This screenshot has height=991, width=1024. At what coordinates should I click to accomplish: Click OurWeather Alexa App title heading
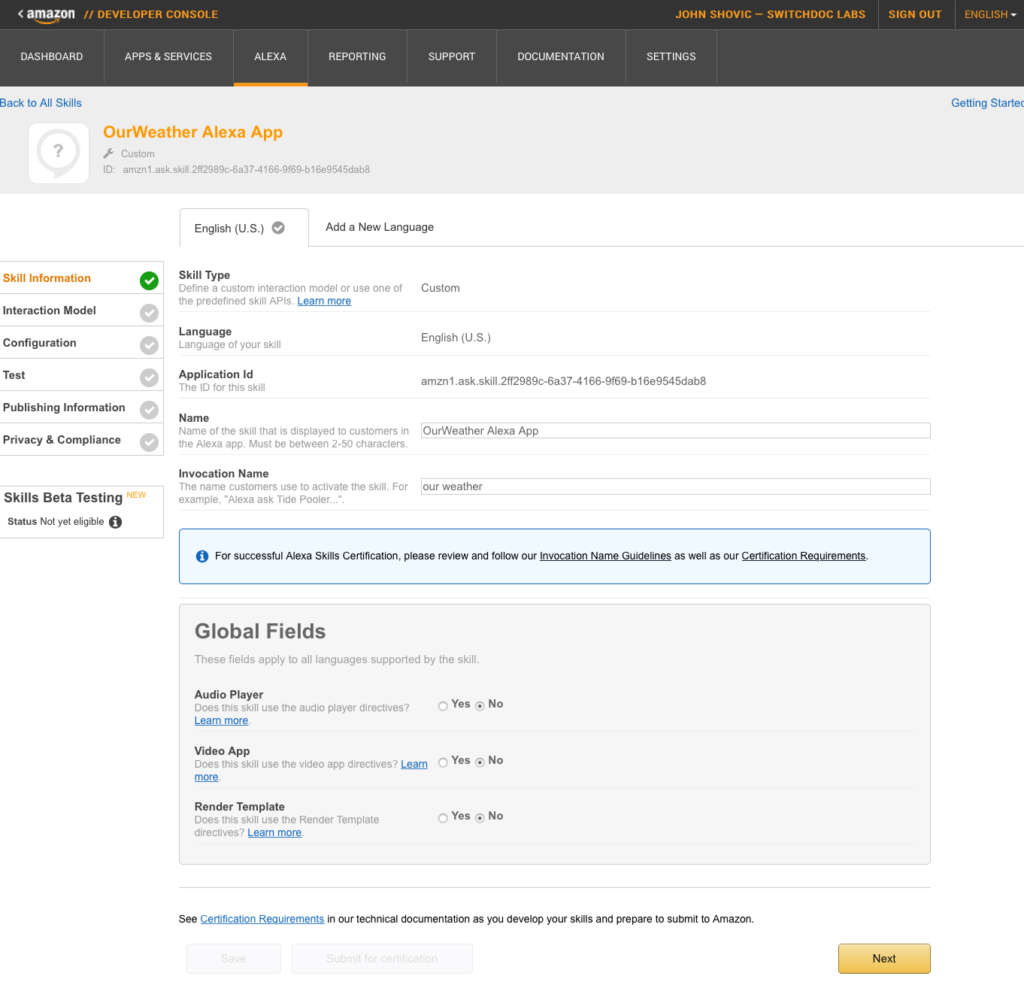(x=193, y=133)
